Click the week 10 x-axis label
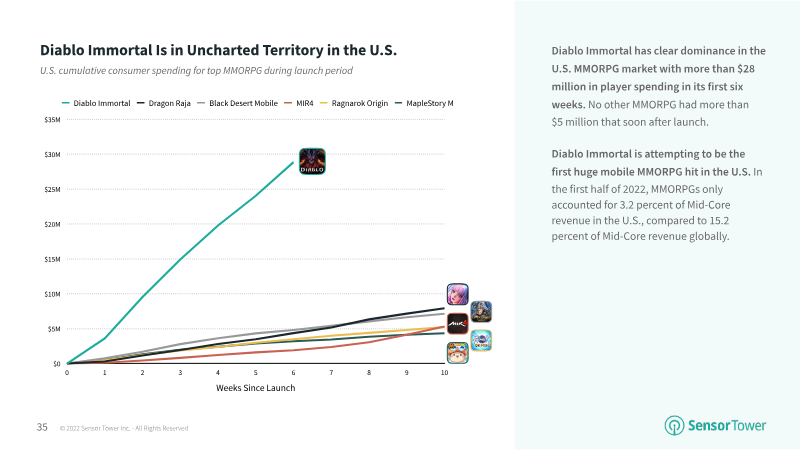Viewport: 800px width, 450px height. tap(444, 373)
